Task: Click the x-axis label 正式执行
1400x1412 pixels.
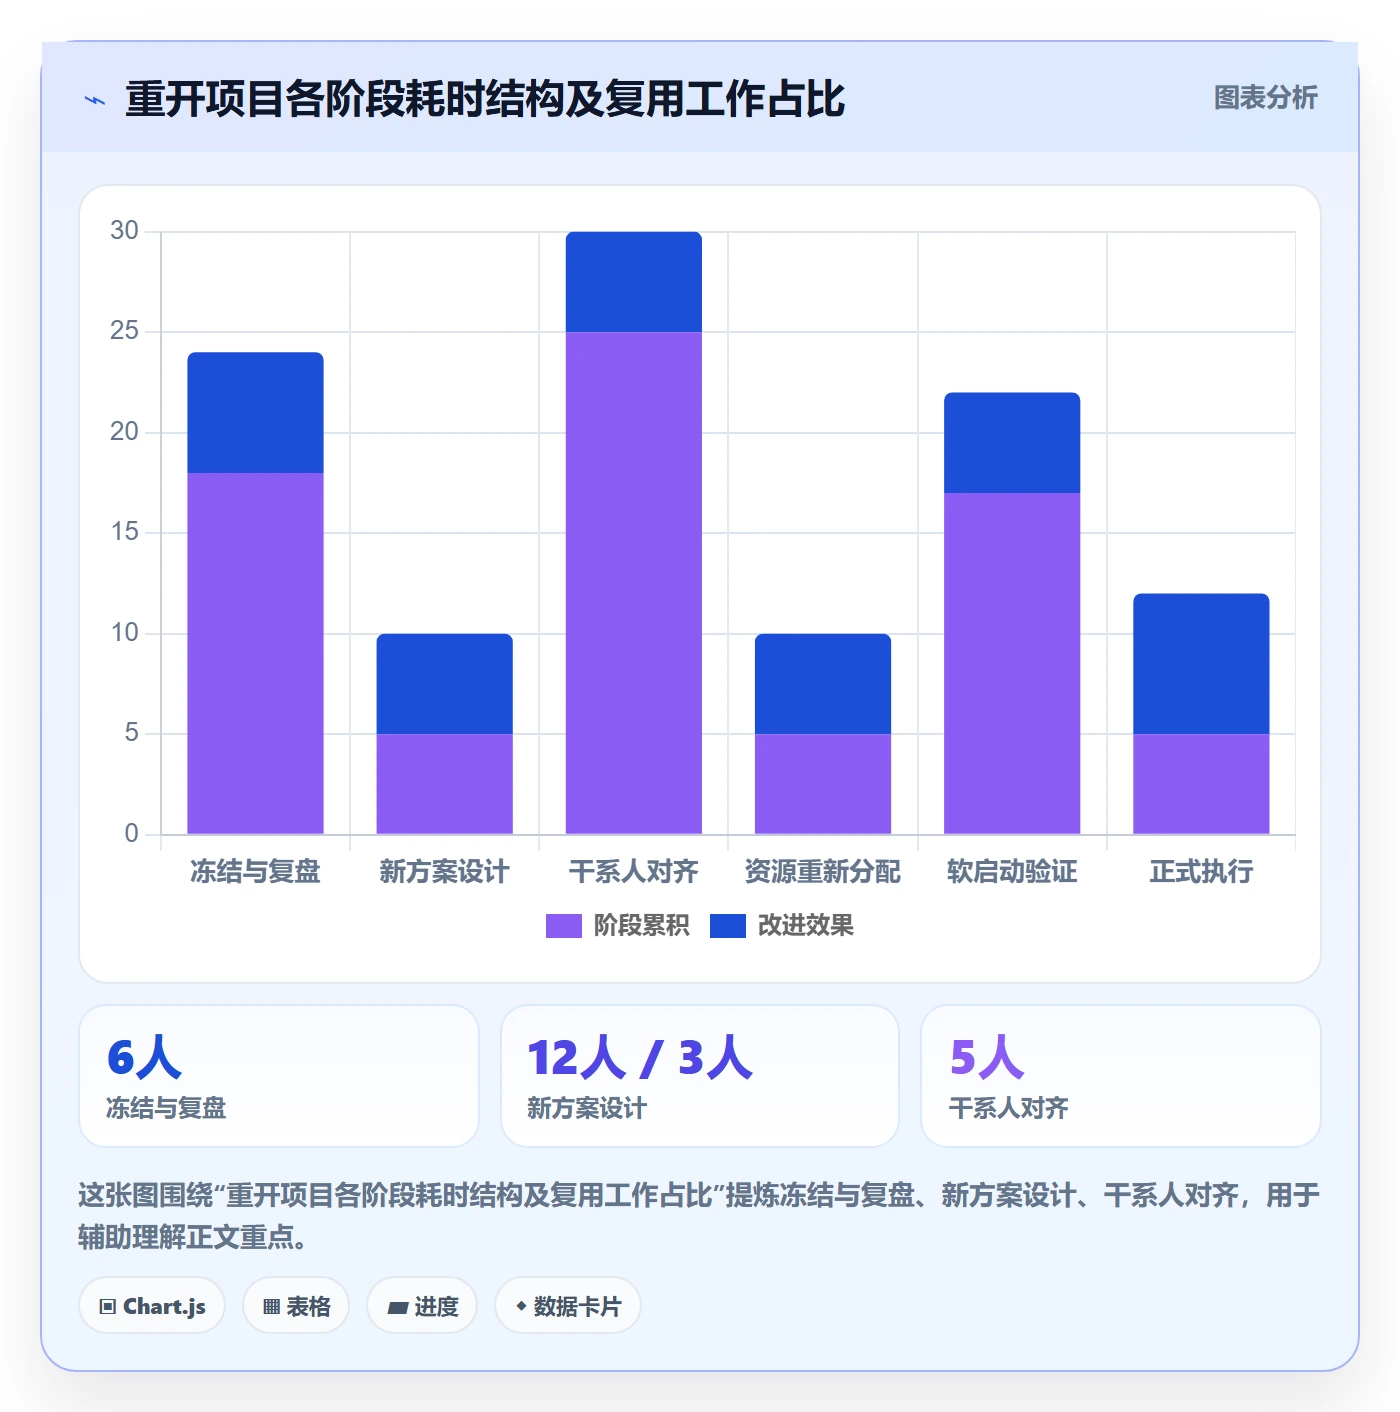Action: tap(1201, 872)
